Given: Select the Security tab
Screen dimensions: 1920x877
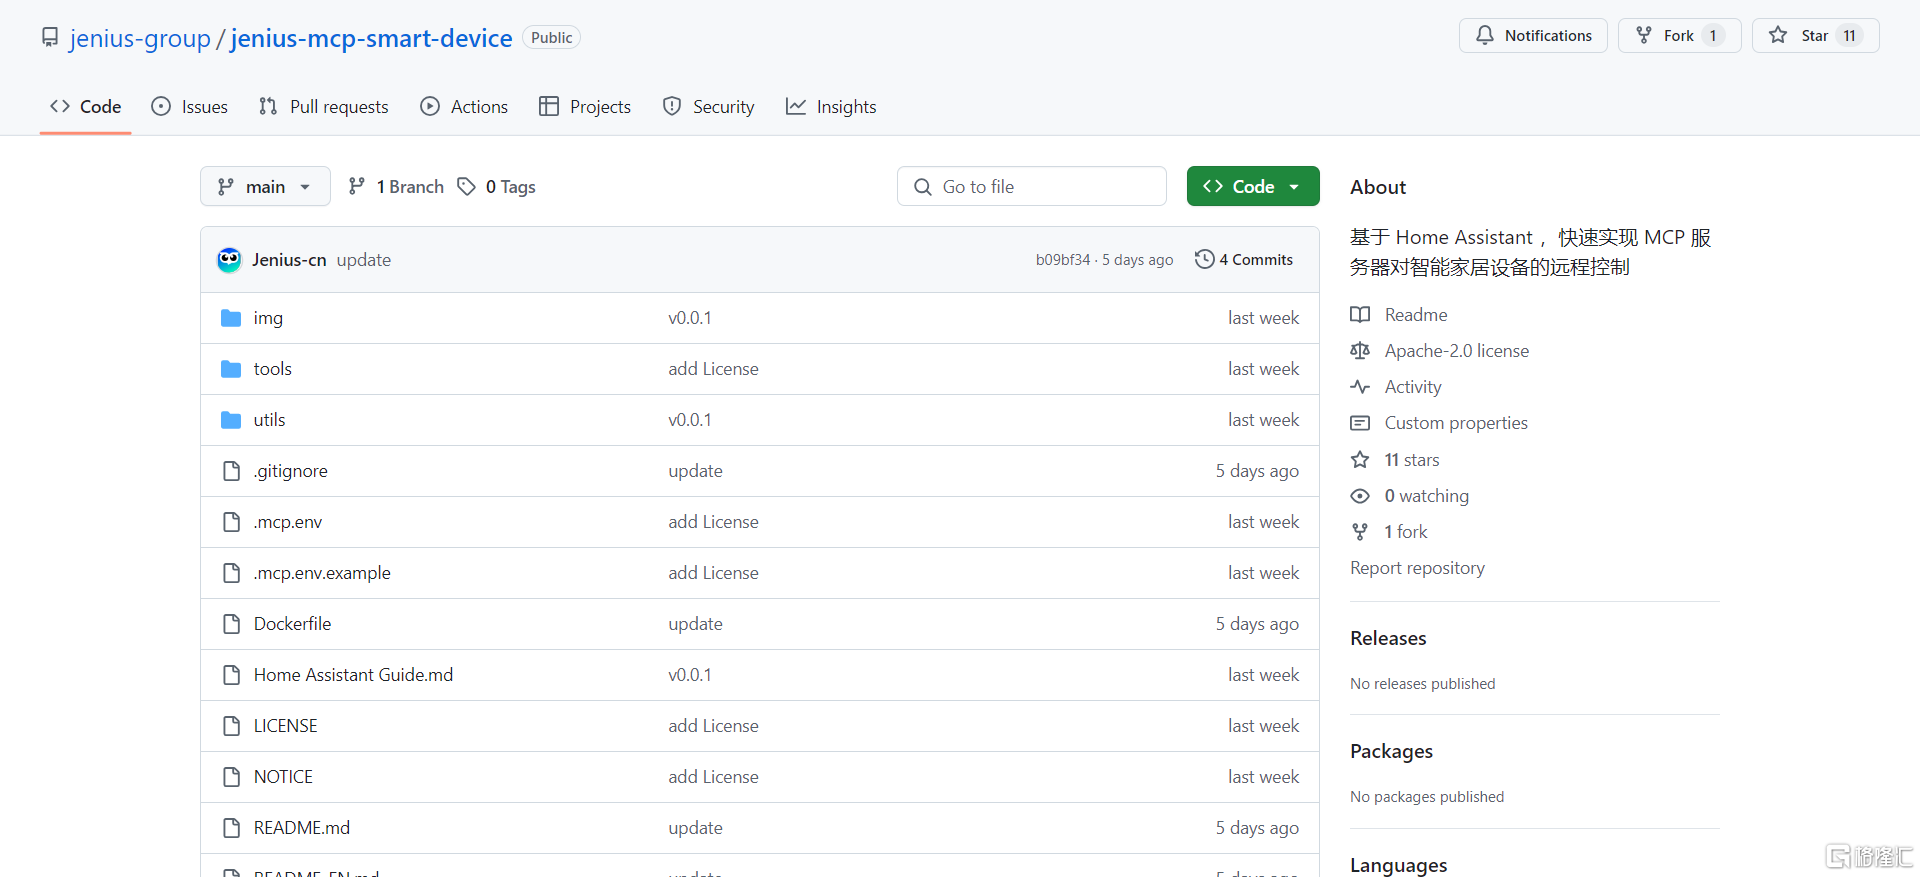Looking at the screenshot, I should 709,107.
